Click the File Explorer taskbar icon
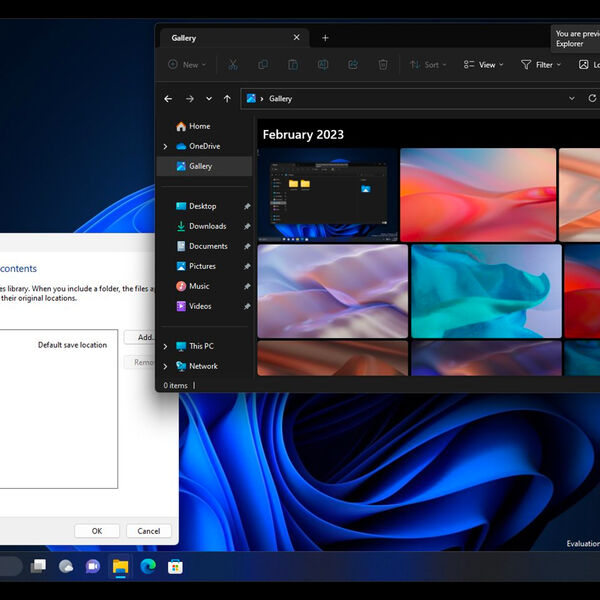Screen dimensions: 600x600 point(120,566)
